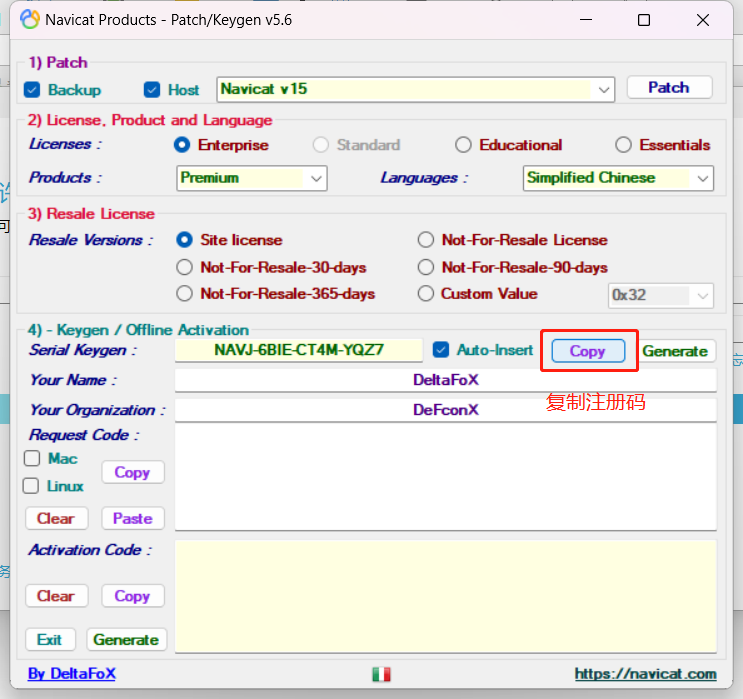The width and height of the screenshot is (743, 699).
Task: Click the app icon in the title bar
Action: pyautogui.click(x=30, y=20)
